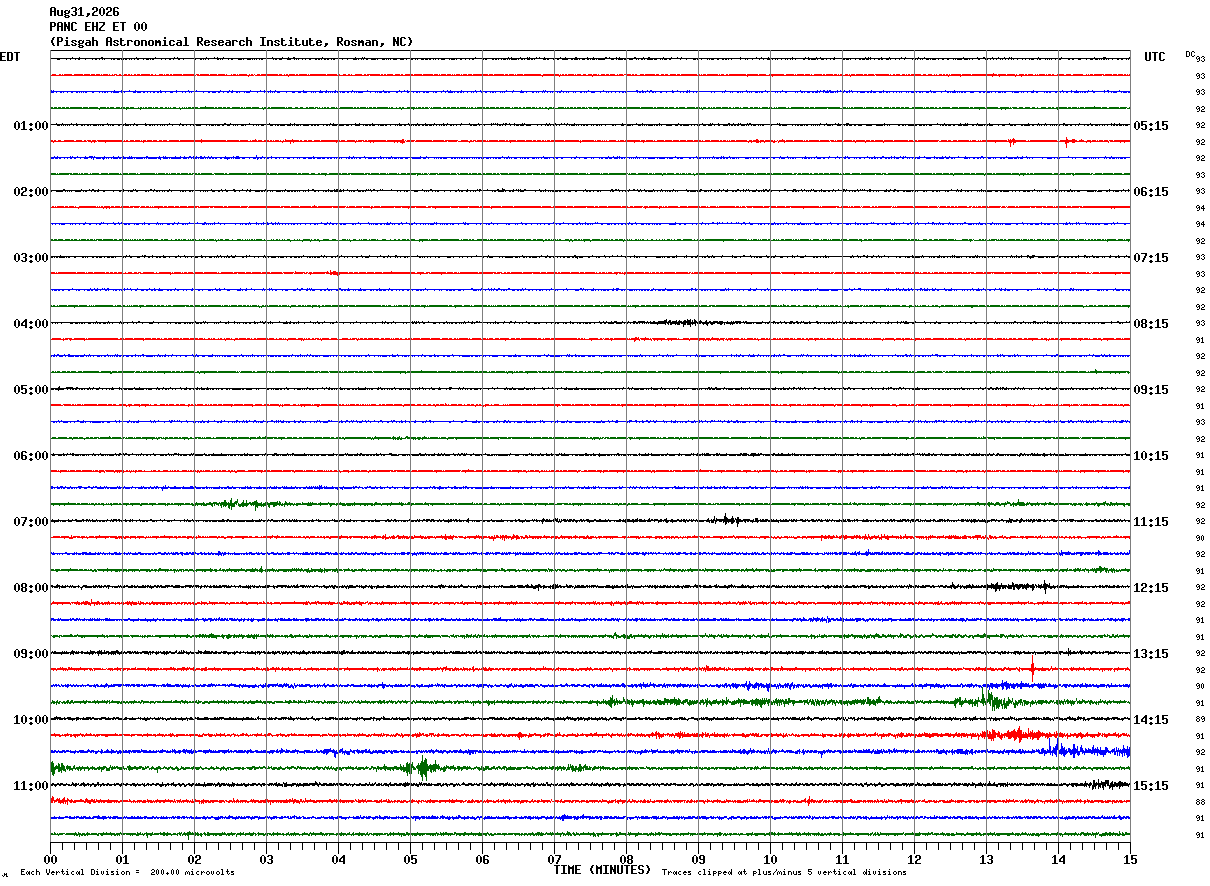Click the Pisgah Astronomical Research Institute title
This screenshot has width=1210, height=886.
click(231, 42)
